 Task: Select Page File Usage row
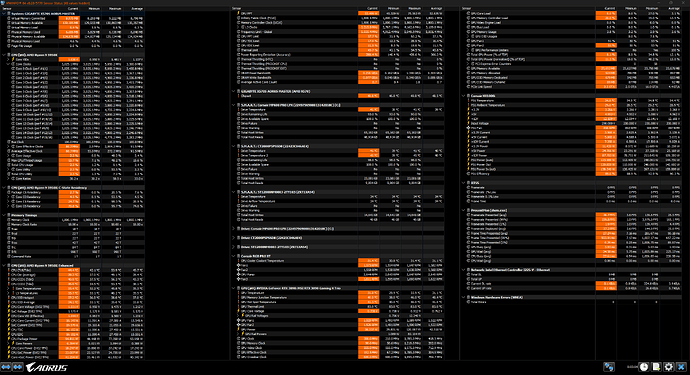click(x=73, y=46)
